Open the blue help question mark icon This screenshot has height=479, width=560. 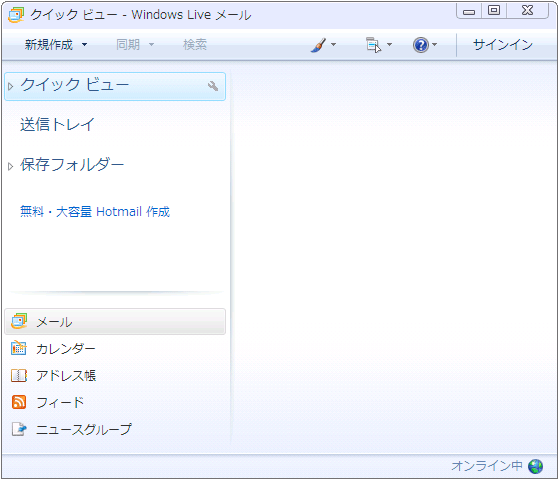pos(421,45)
